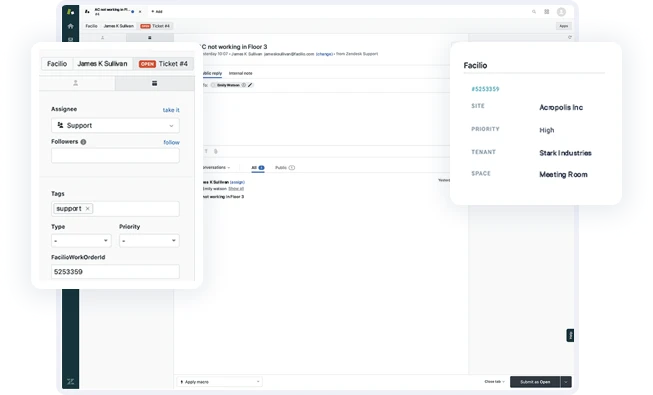Click the edit pencil next to Emily Watson
653x395 pixels.
(250, 85)
